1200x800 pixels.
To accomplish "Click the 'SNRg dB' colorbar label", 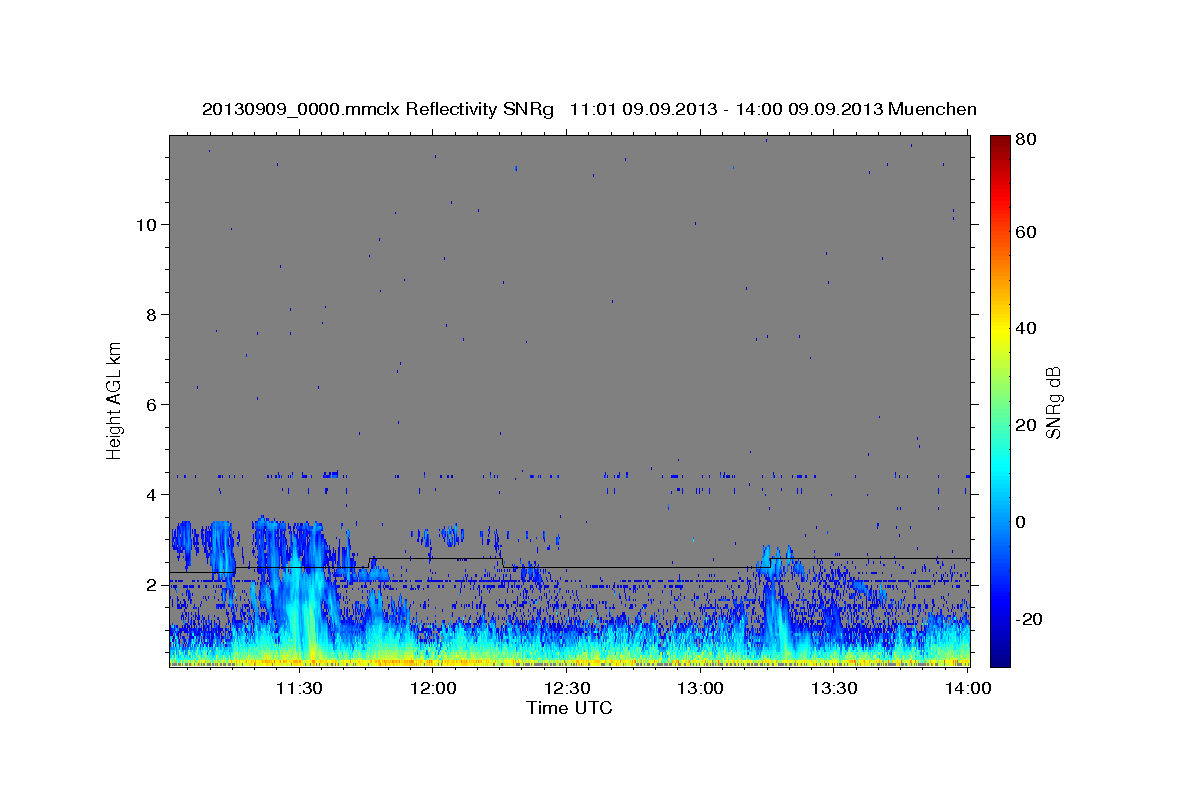I will 1053,402.
